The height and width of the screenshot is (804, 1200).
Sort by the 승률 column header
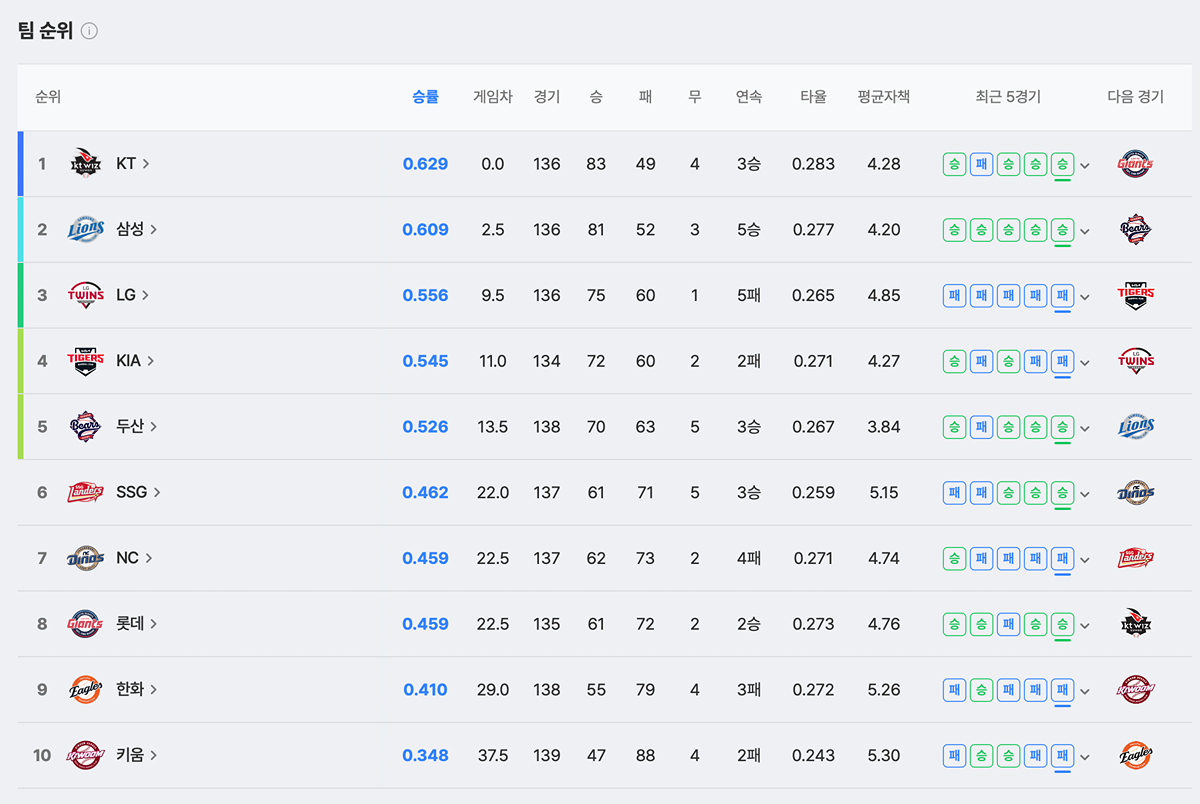pos(425,97)
